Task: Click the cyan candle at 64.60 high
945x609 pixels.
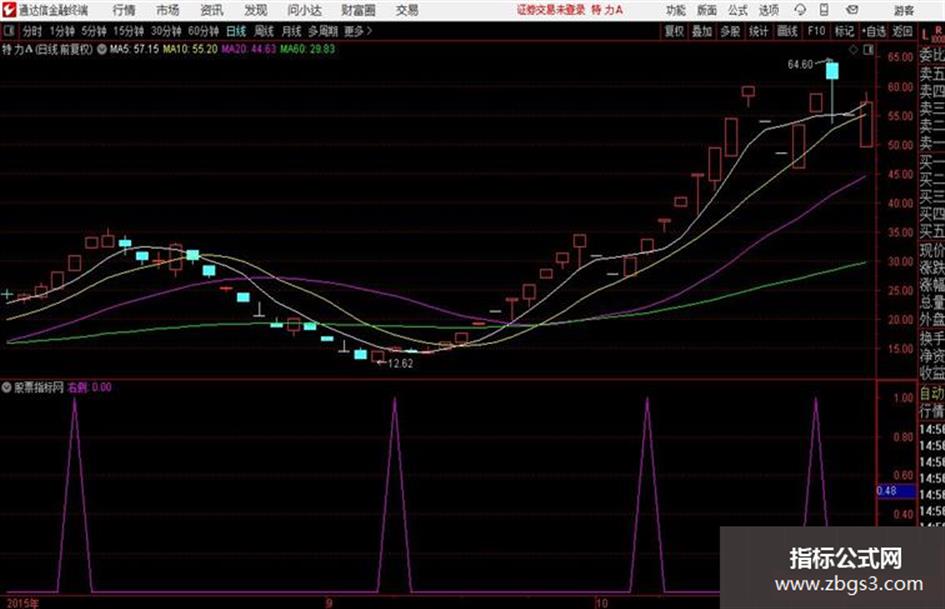Action: 832,71
